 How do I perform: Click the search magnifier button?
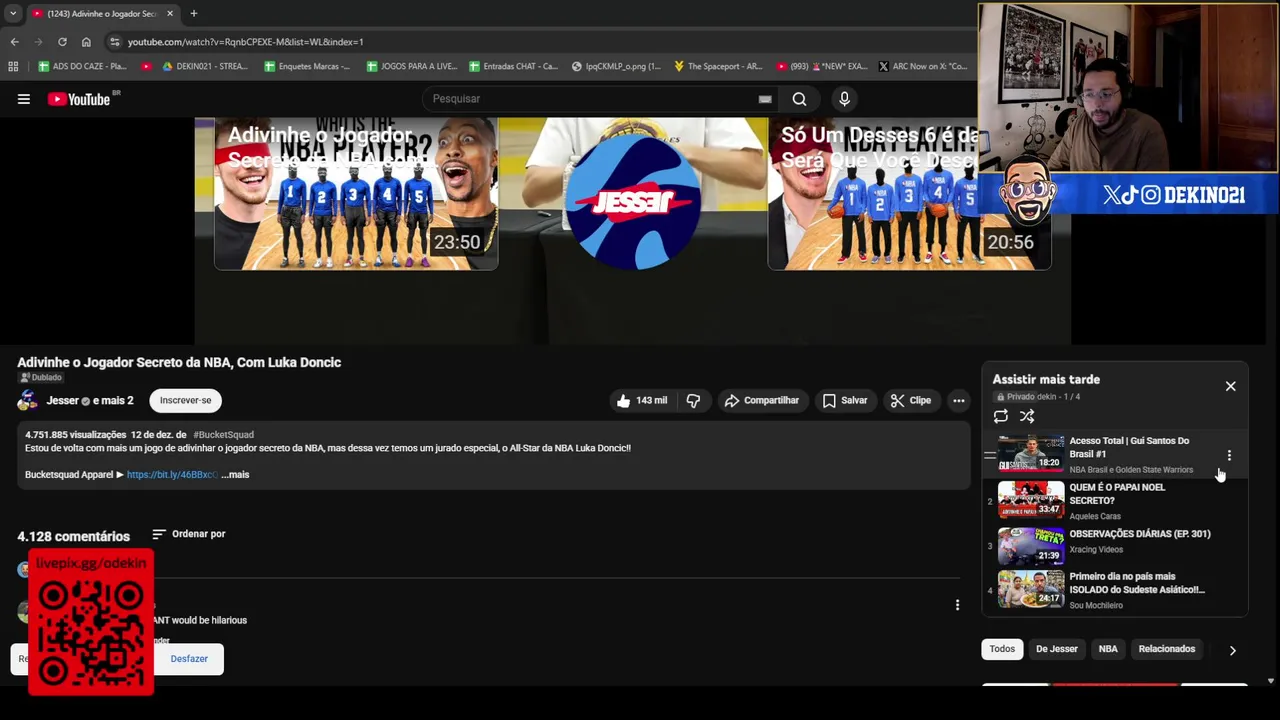click(x=799, y=99)
